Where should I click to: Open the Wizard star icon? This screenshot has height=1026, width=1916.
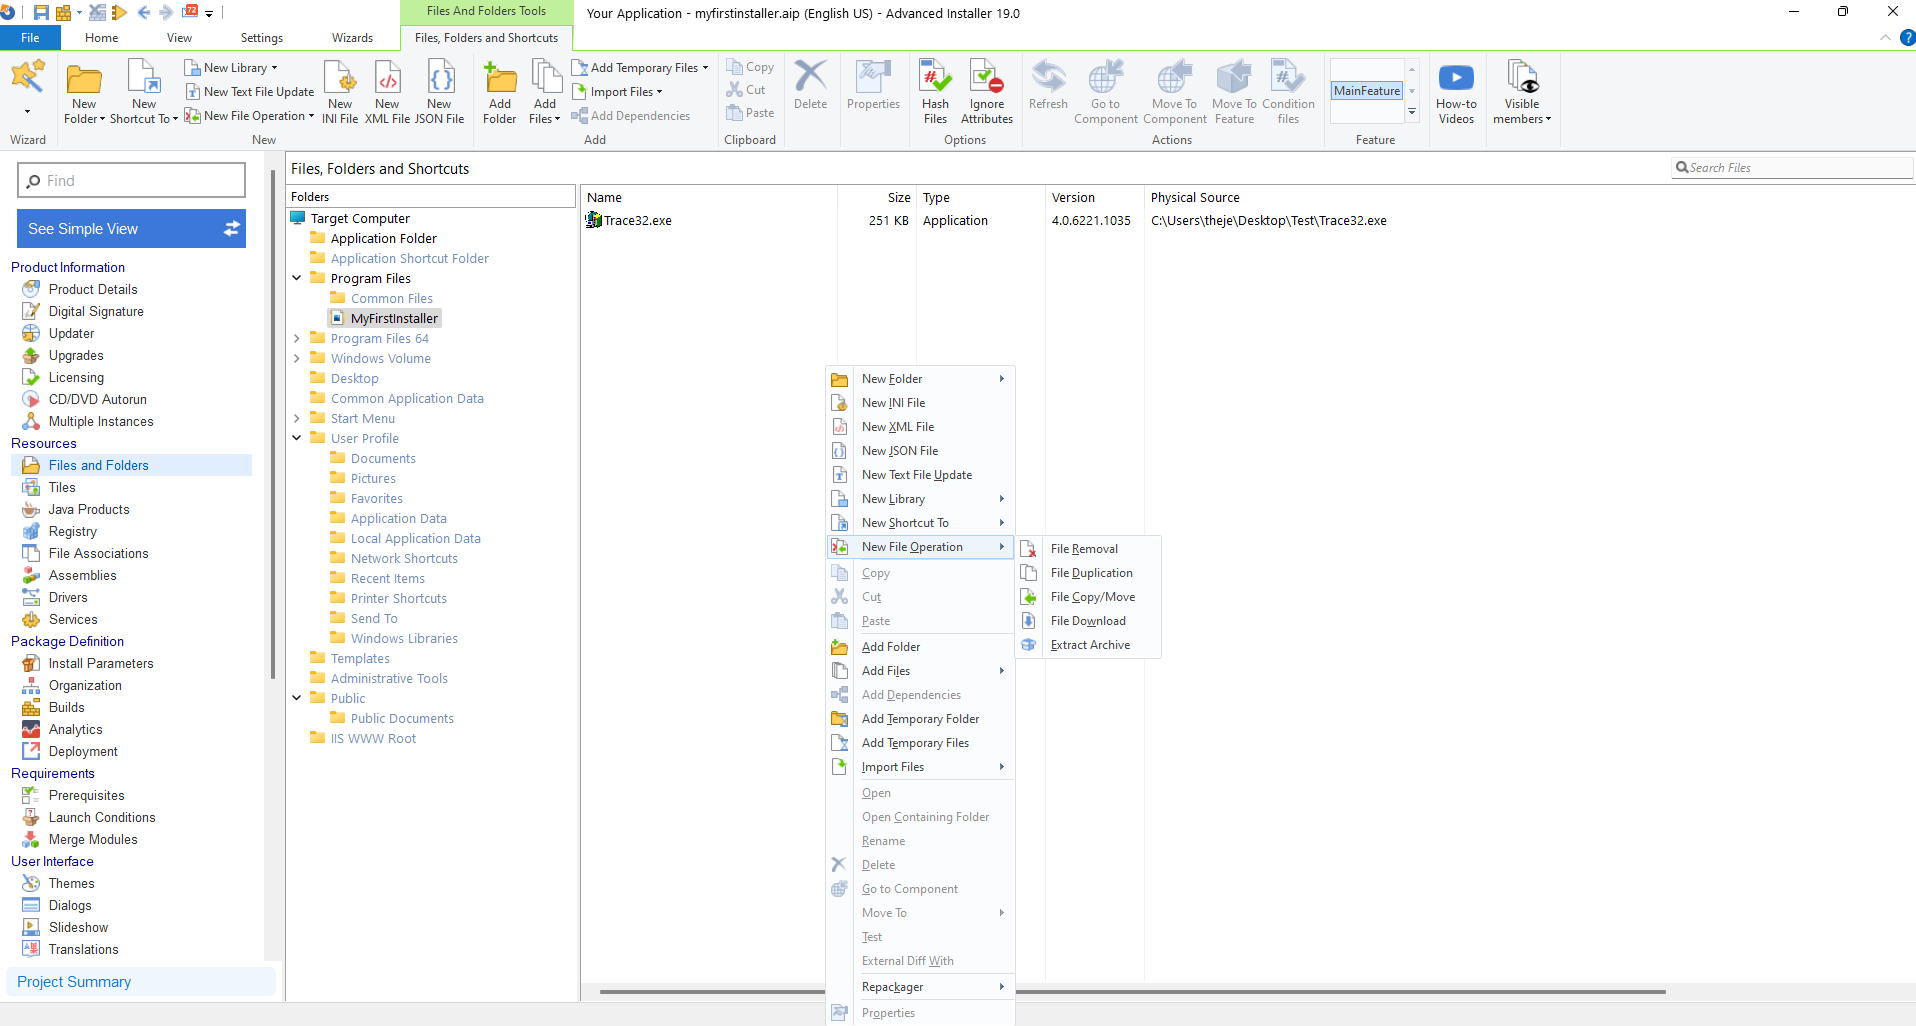click(x=27, y=77)
